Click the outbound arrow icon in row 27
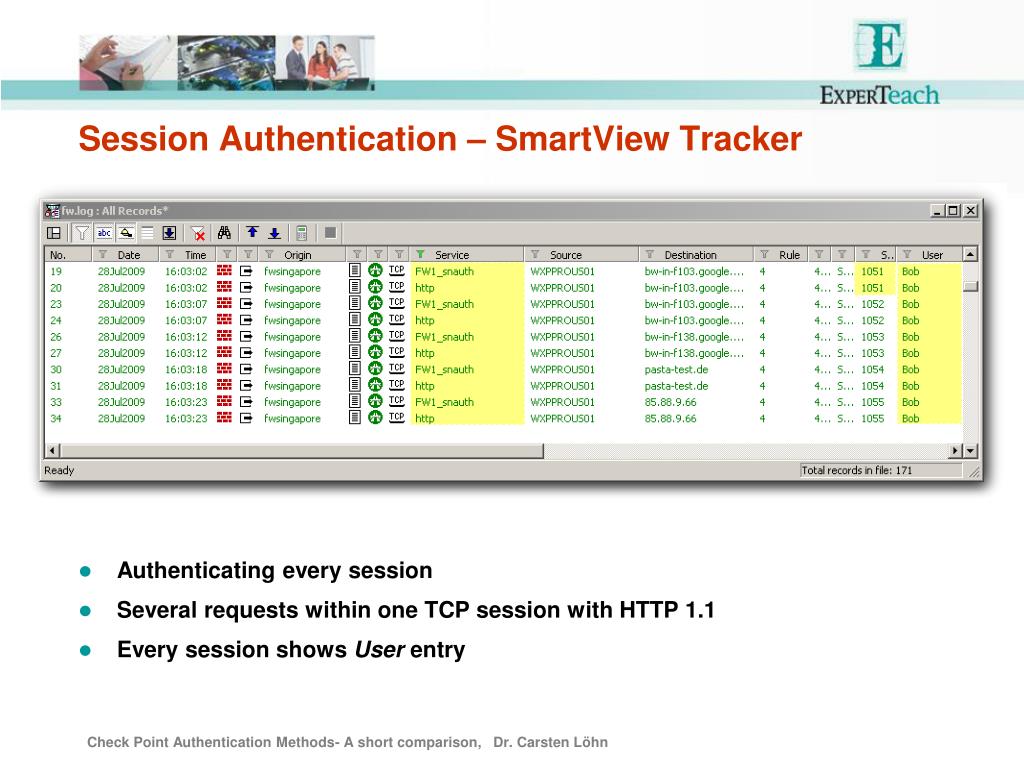The width and height of the screenshot is (1024, 768). (x=246, y=352)
